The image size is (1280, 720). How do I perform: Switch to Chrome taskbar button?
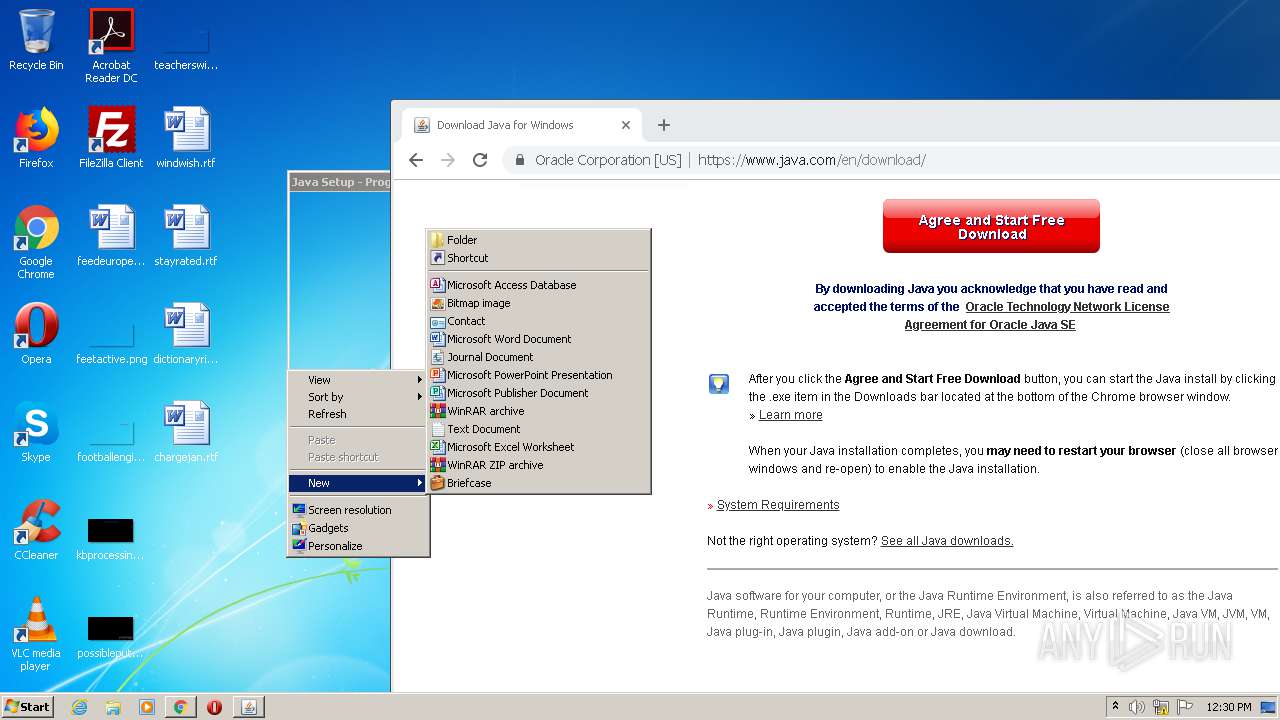coord(180,707)
